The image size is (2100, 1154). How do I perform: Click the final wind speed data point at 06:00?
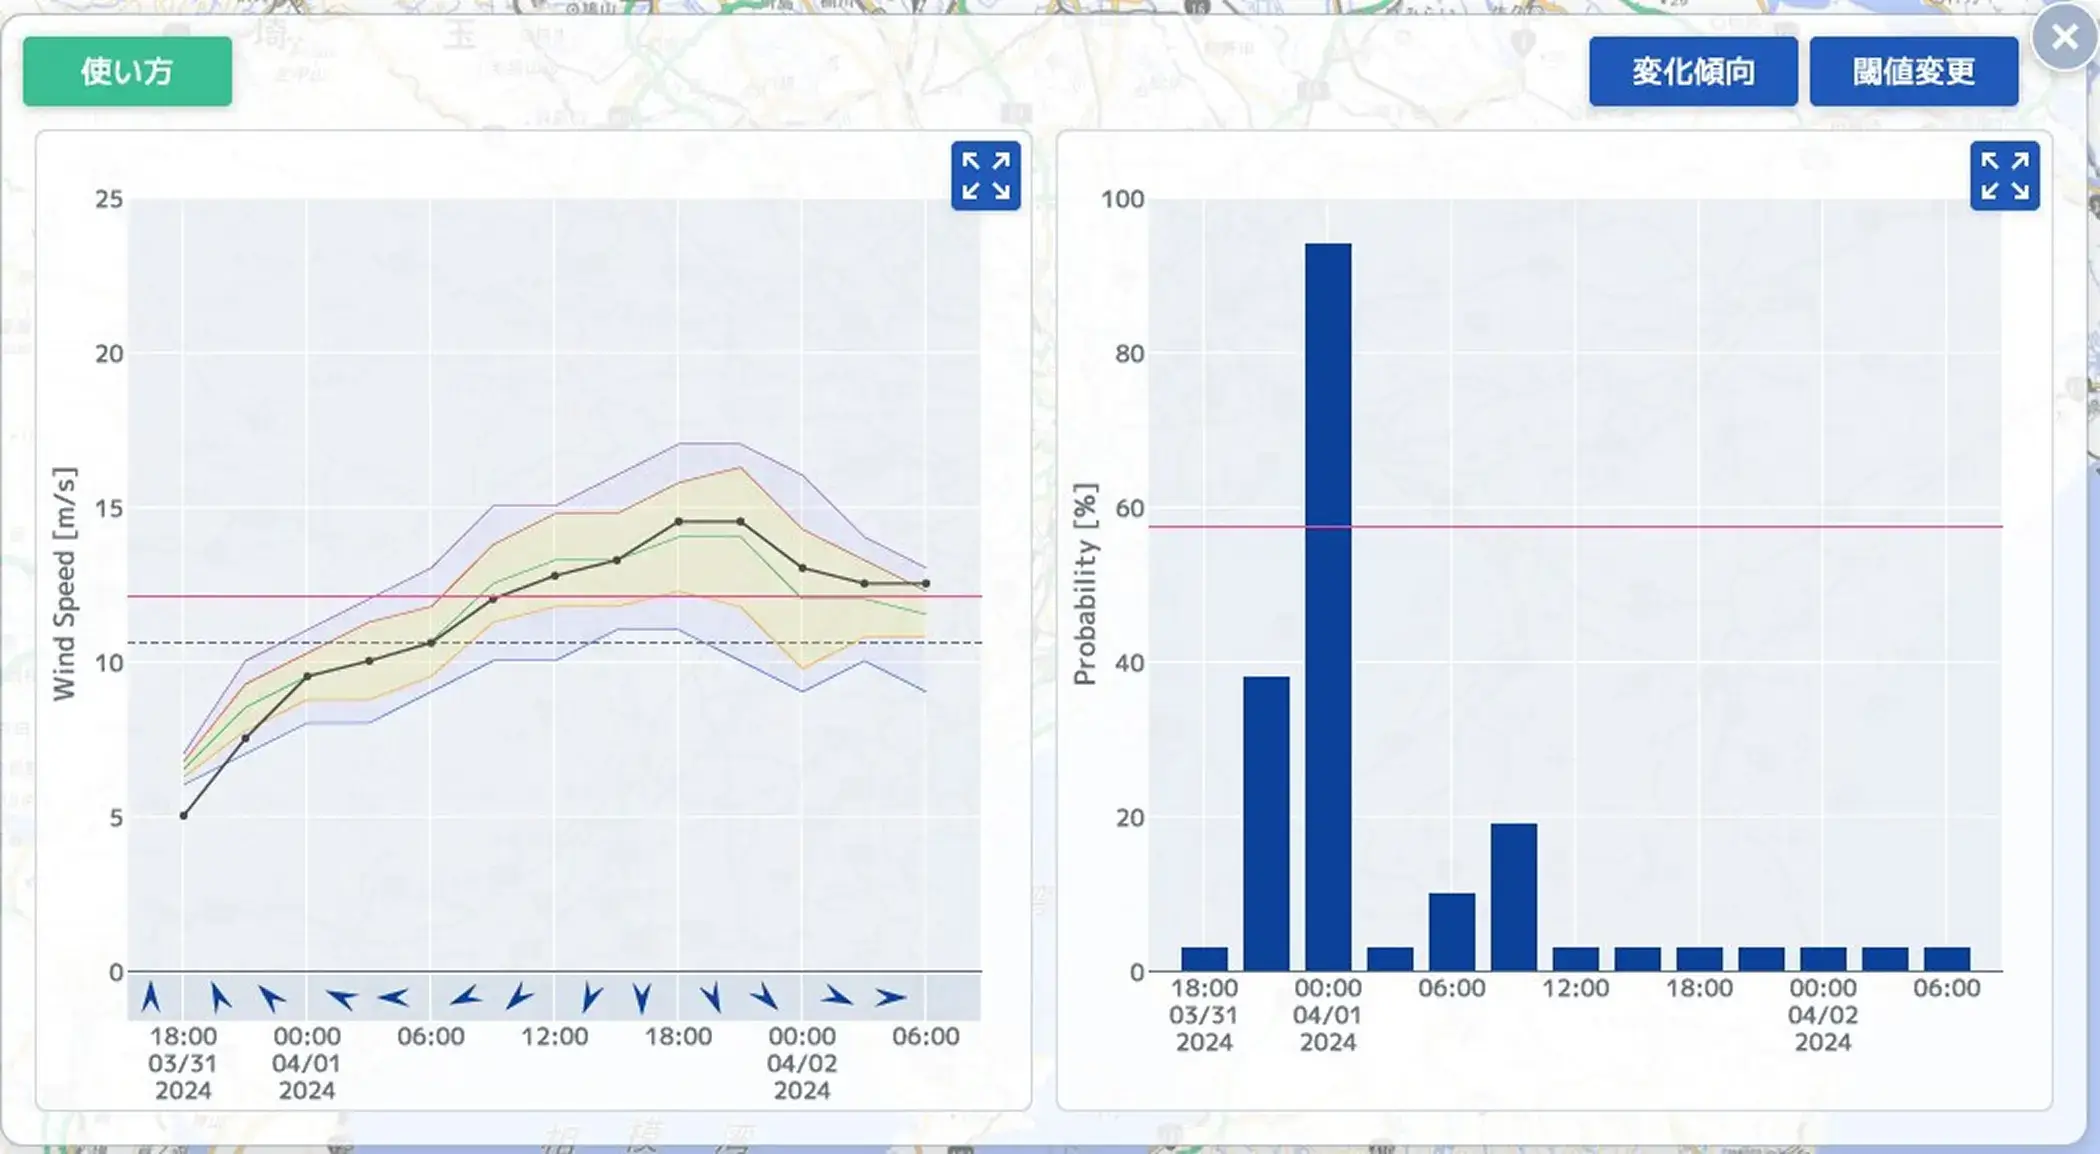click(x=926, y=583)
